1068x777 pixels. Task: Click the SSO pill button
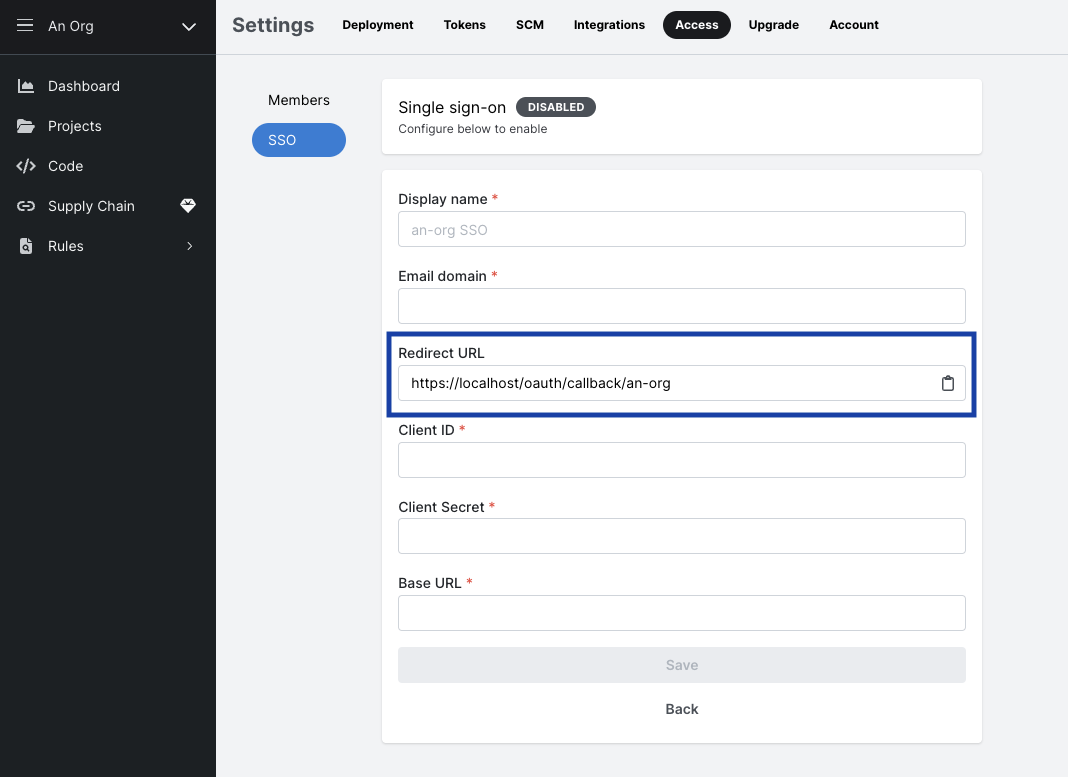click(298, 140)
